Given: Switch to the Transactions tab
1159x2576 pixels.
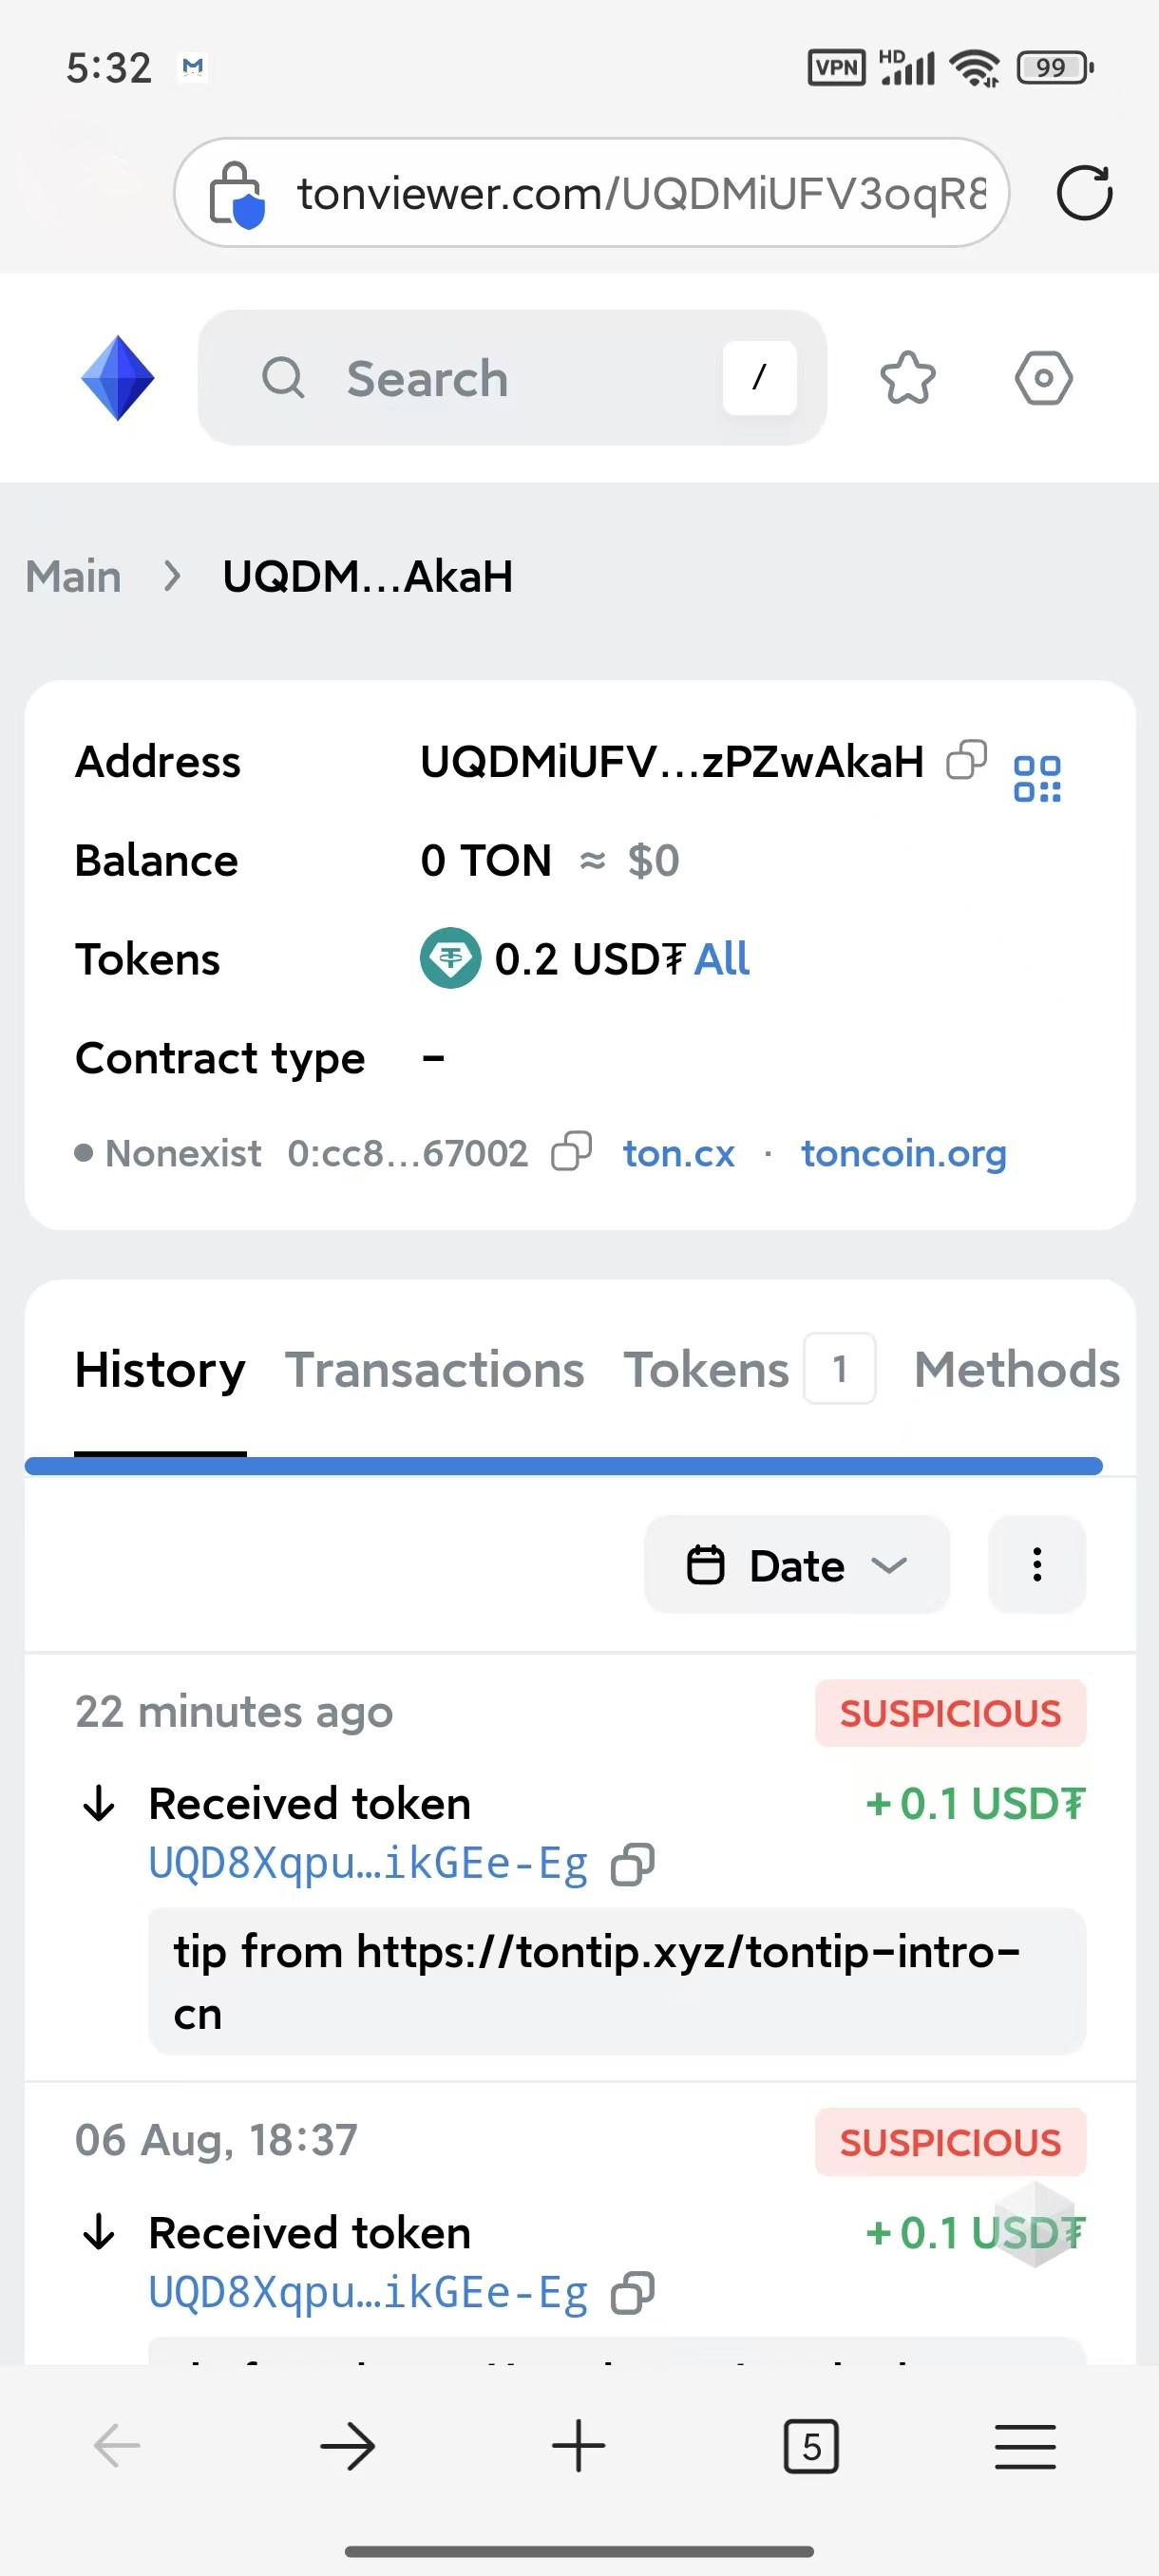Looking at the screenshot, I should pos(434,1370).
